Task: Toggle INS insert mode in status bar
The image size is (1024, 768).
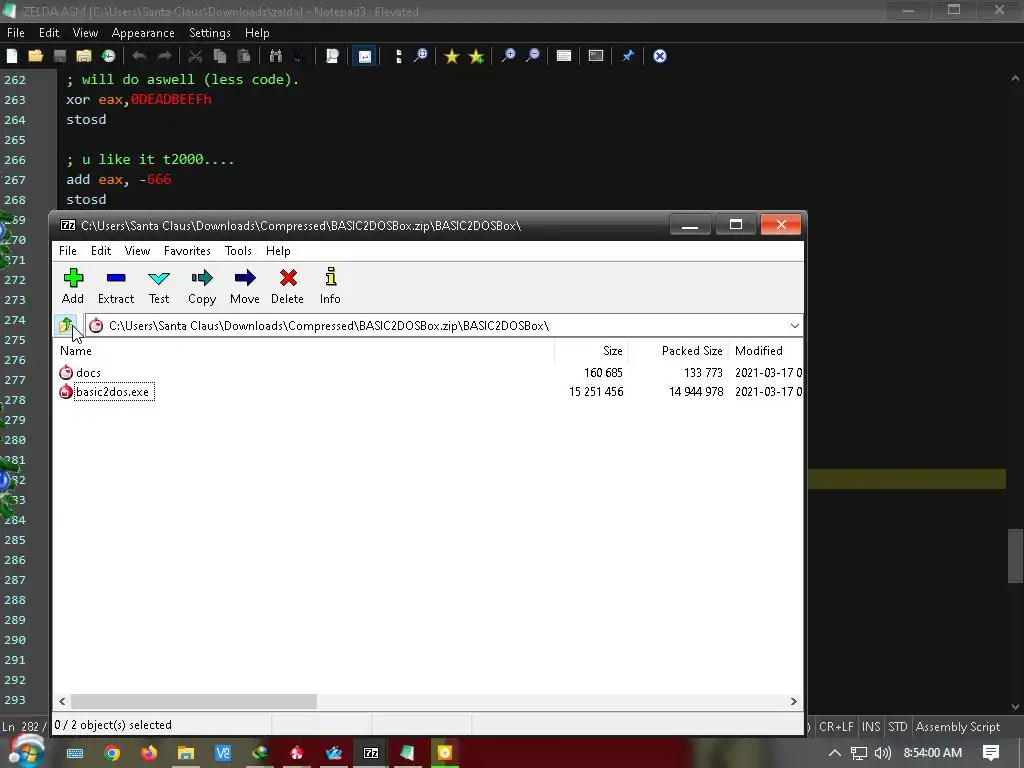Action: [x=871, y=727]
